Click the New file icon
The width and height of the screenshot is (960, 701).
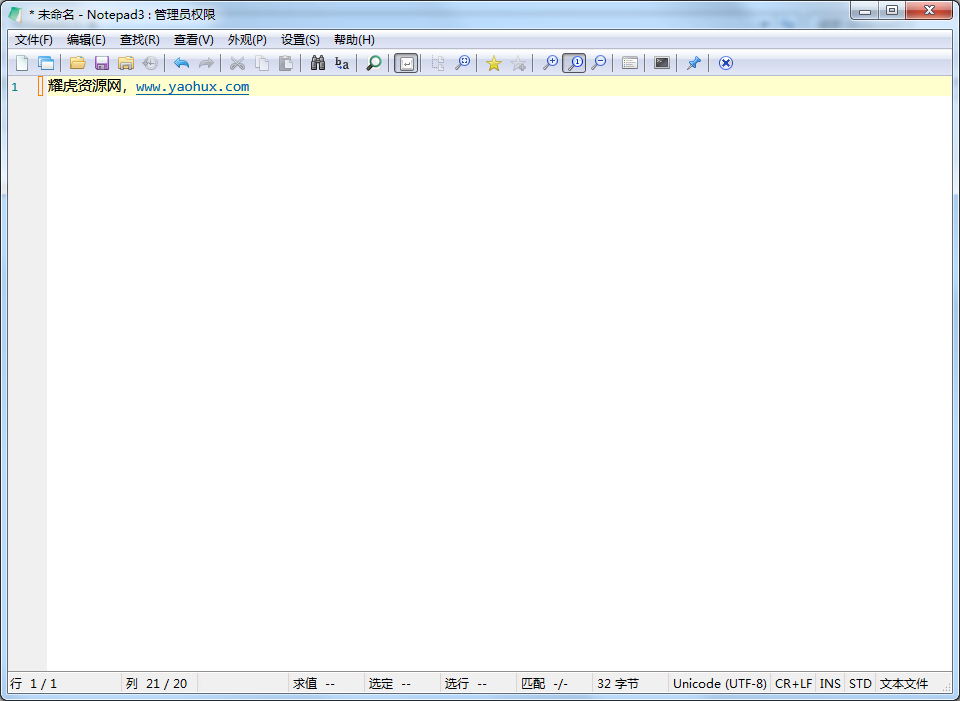(22, 63)
